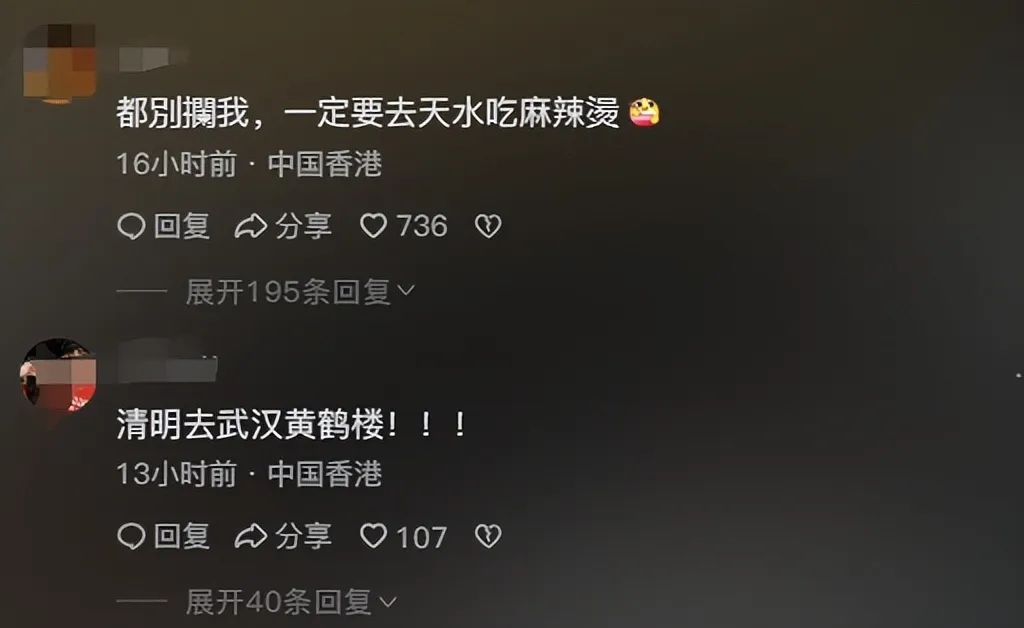Open first commenter's blurred username

coord(153,58)
